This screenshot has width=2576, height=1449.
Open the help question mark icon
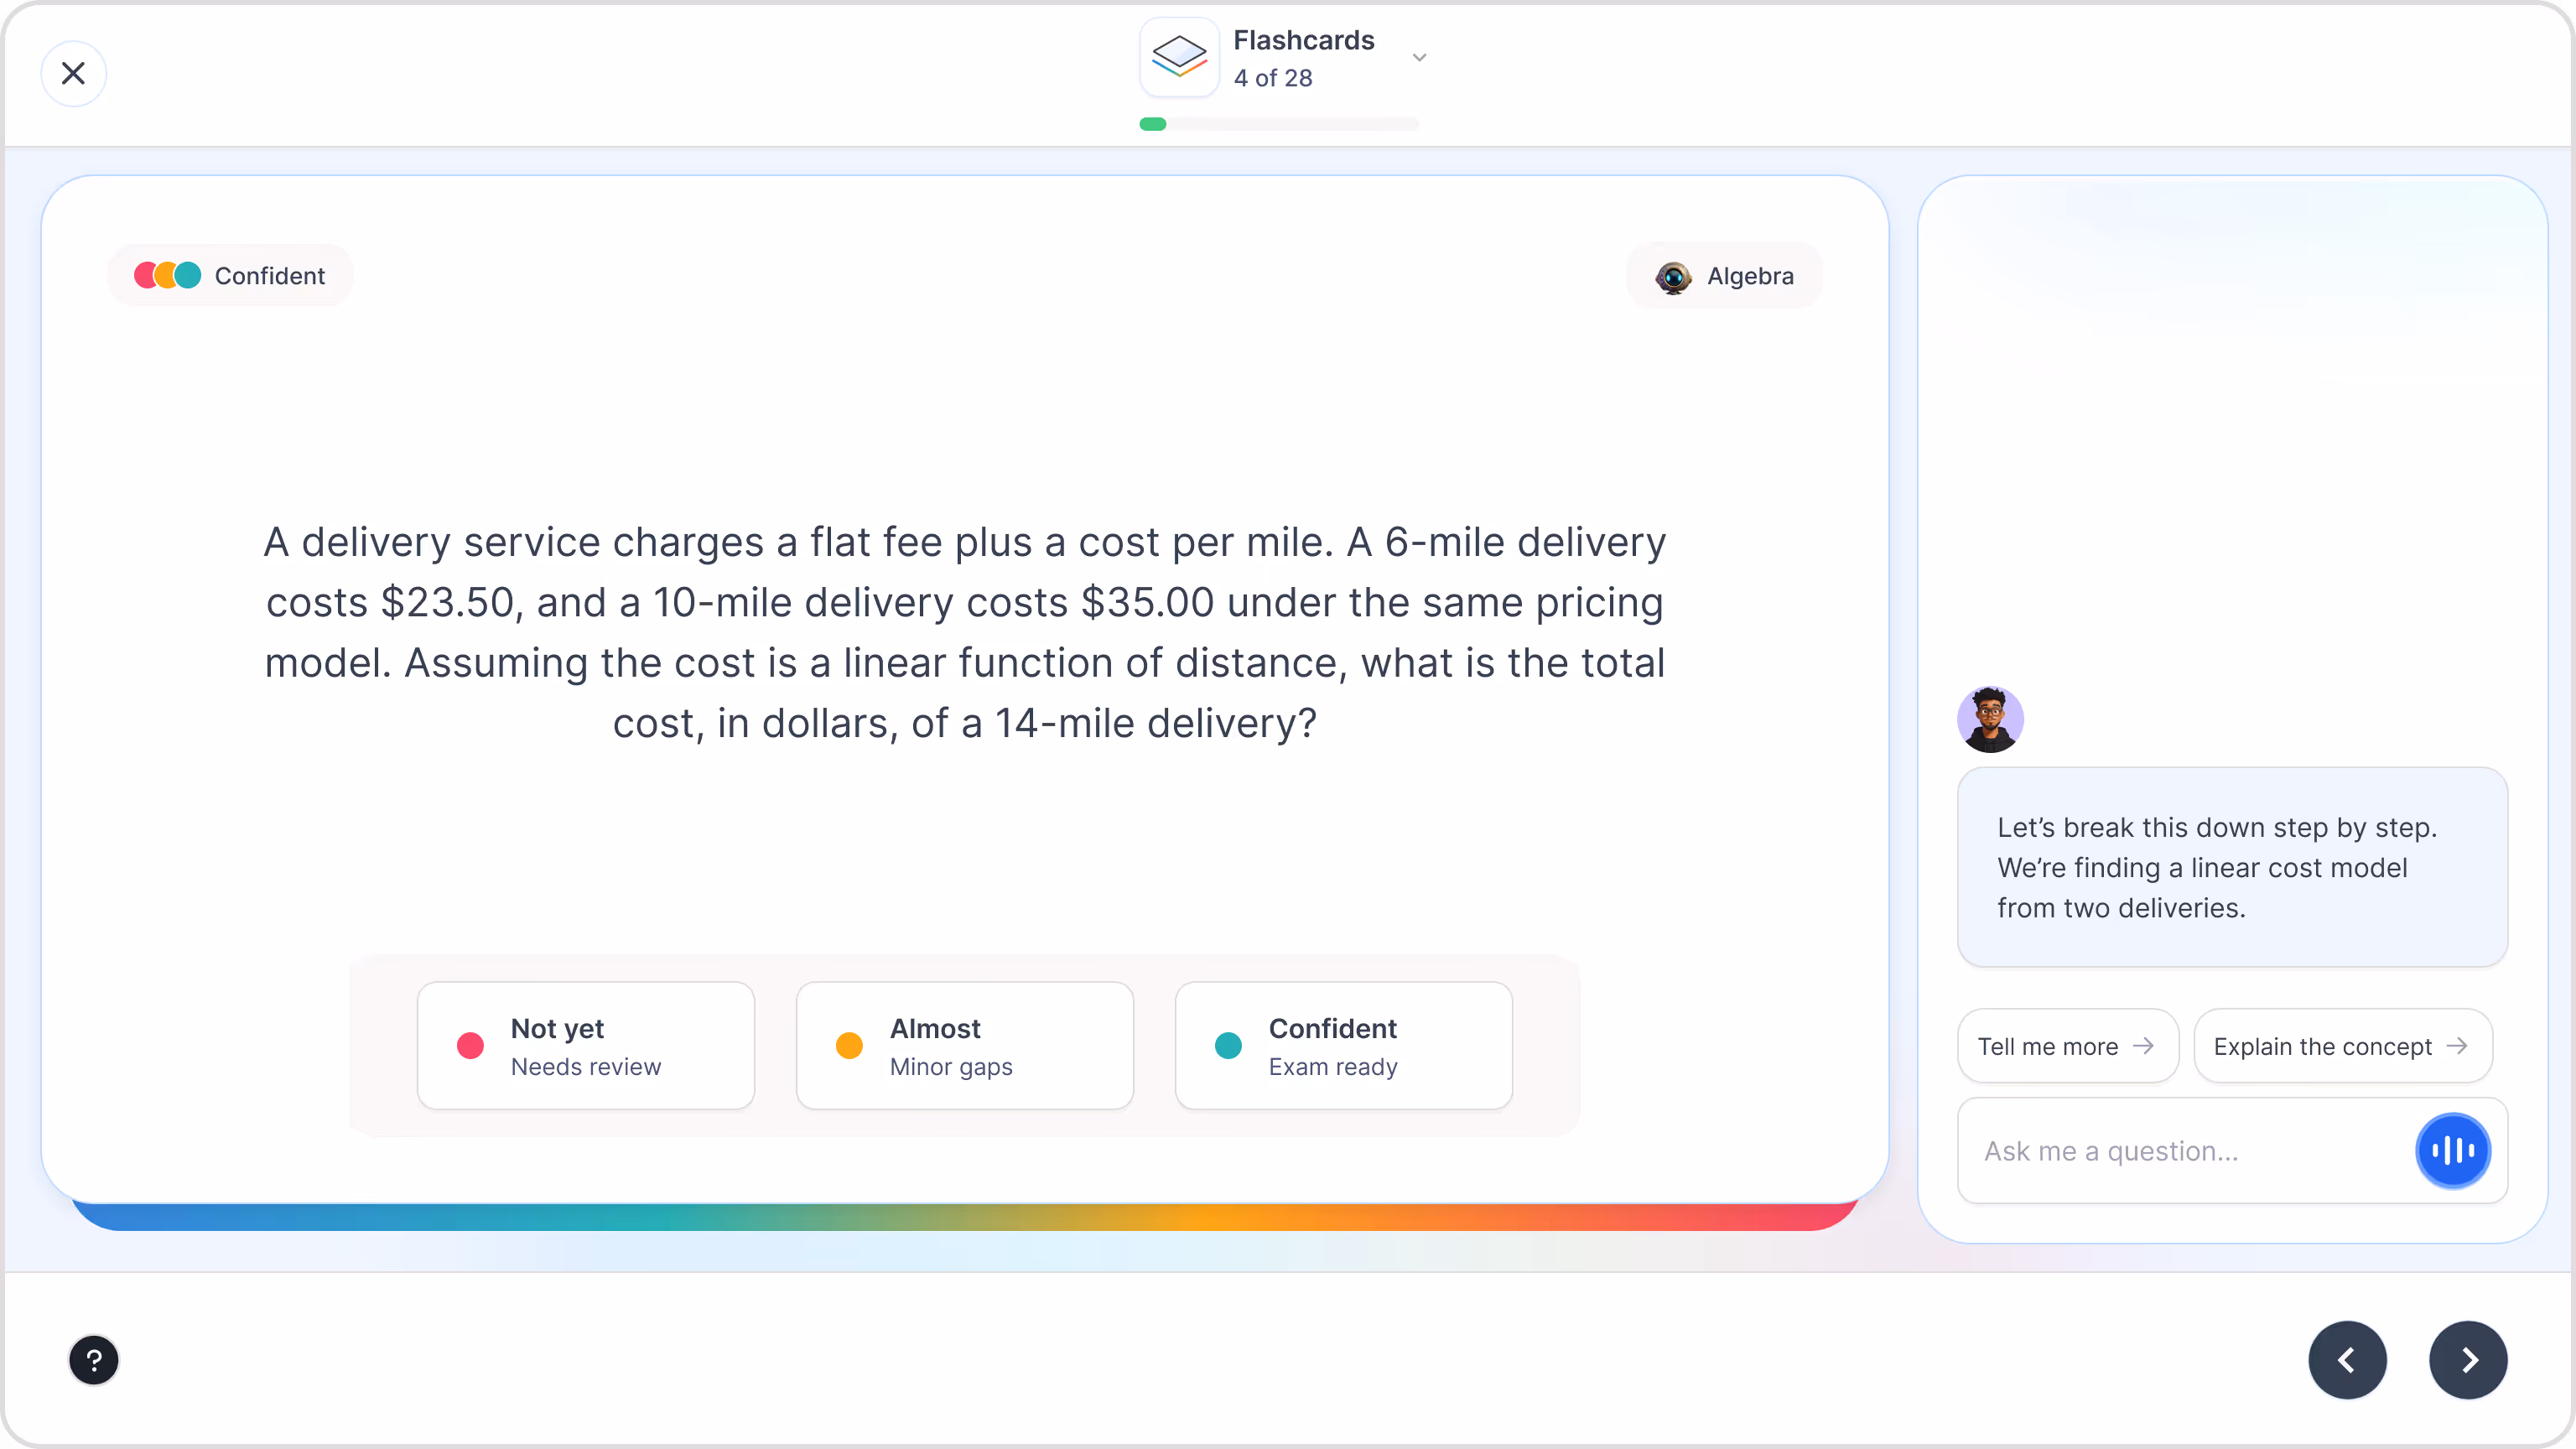pos(94,1360)
